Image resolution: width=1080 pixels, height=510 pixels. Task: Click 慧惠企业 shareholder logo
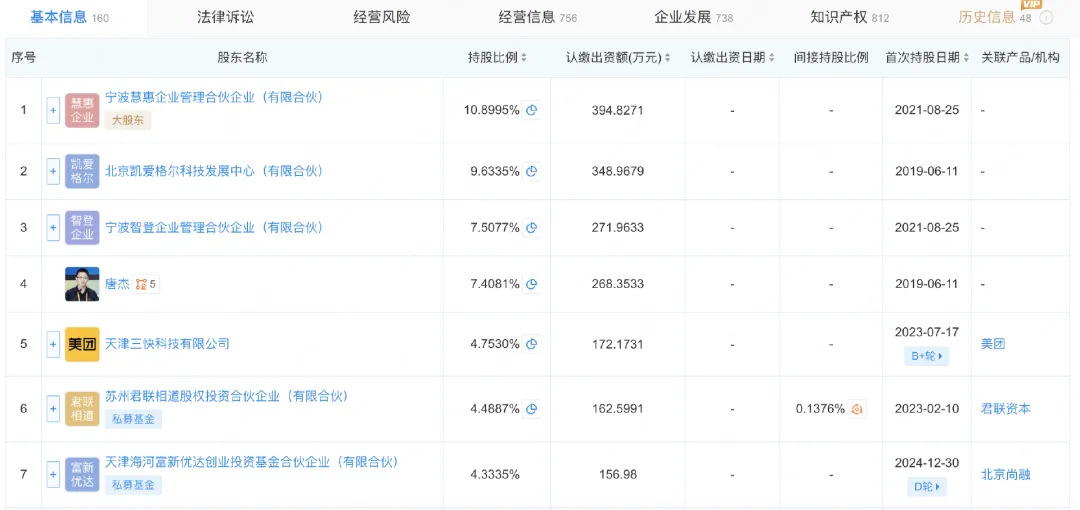pos(82,110)
